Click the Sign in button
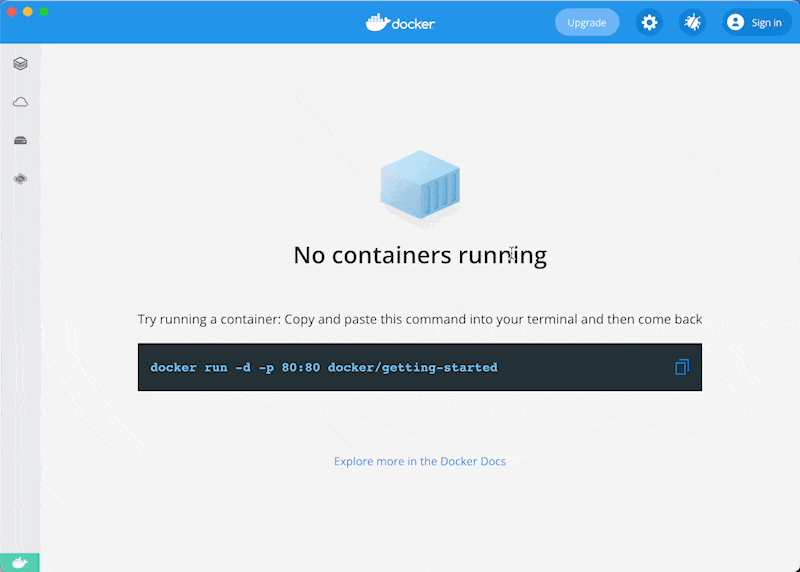The width and height of the screenshot is (800, 572). pos(757,22)
